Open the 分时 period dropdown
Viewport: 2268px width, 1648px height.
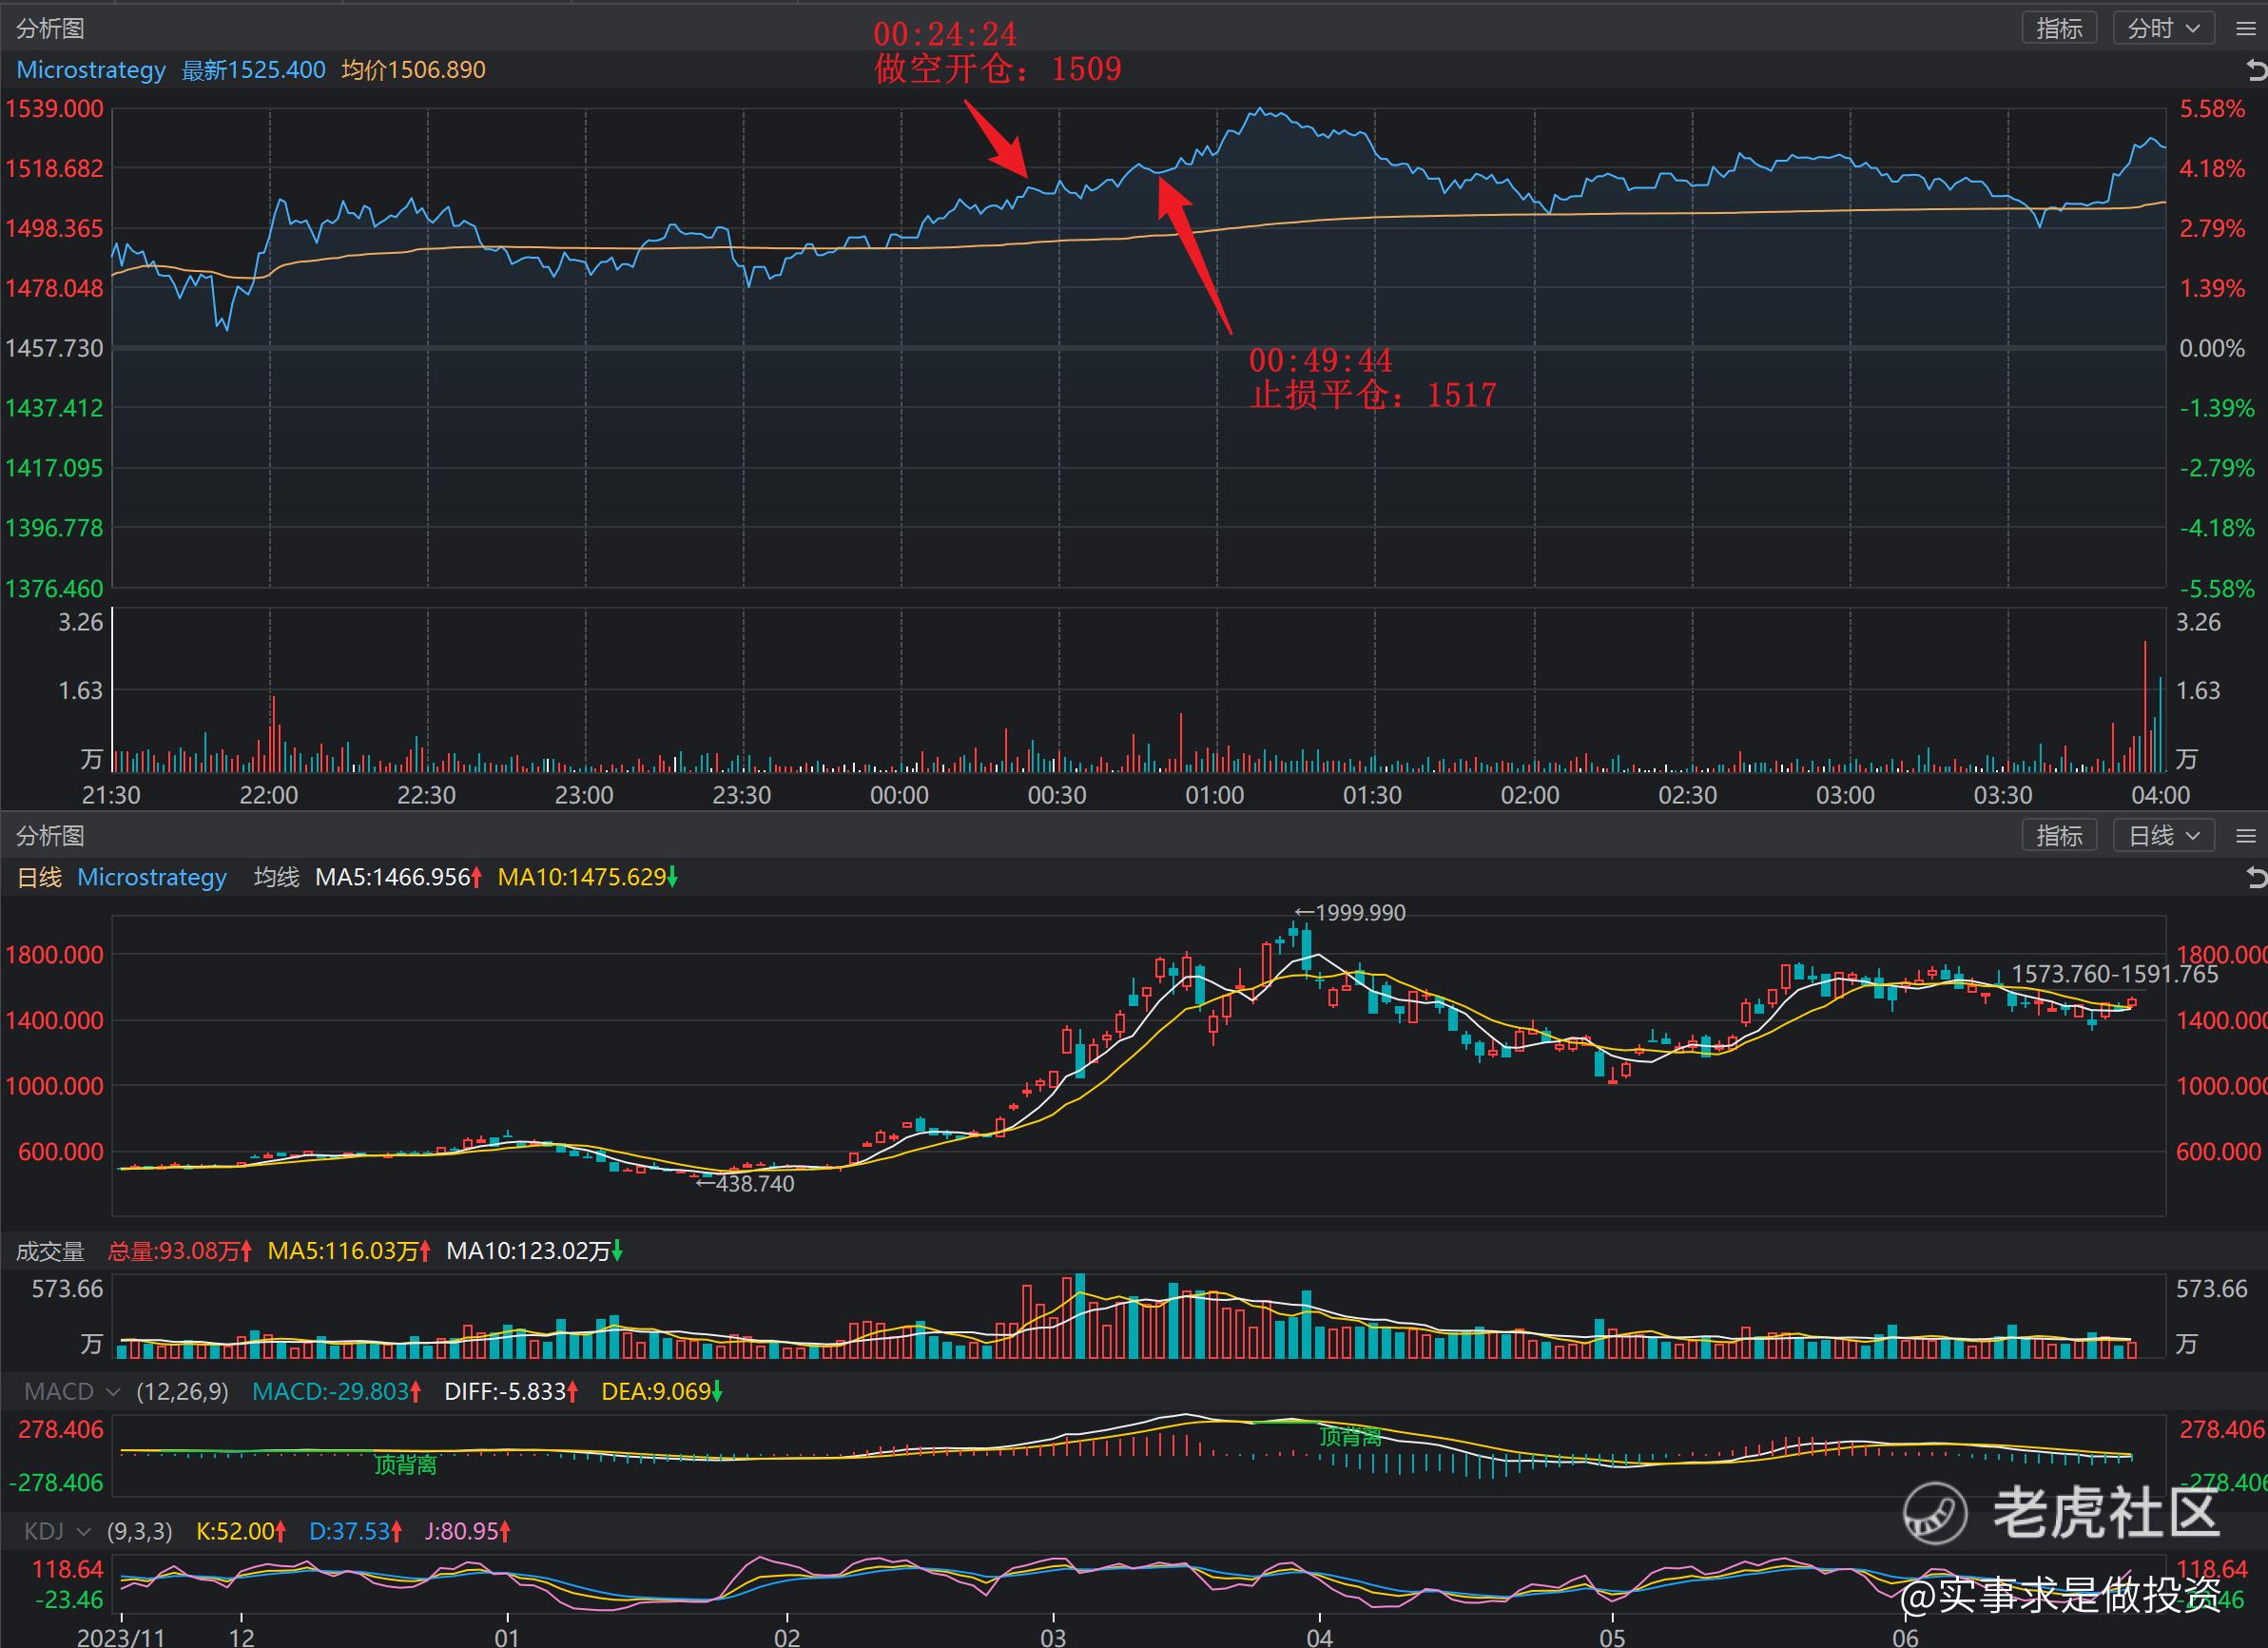[x=2163, y=28]
